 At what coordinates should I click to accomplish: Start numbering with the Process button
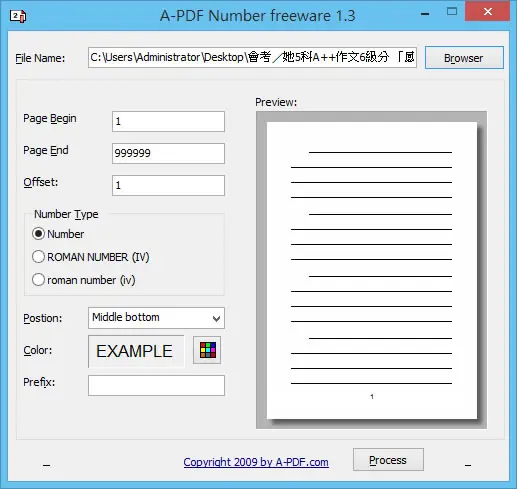[388, 460]
